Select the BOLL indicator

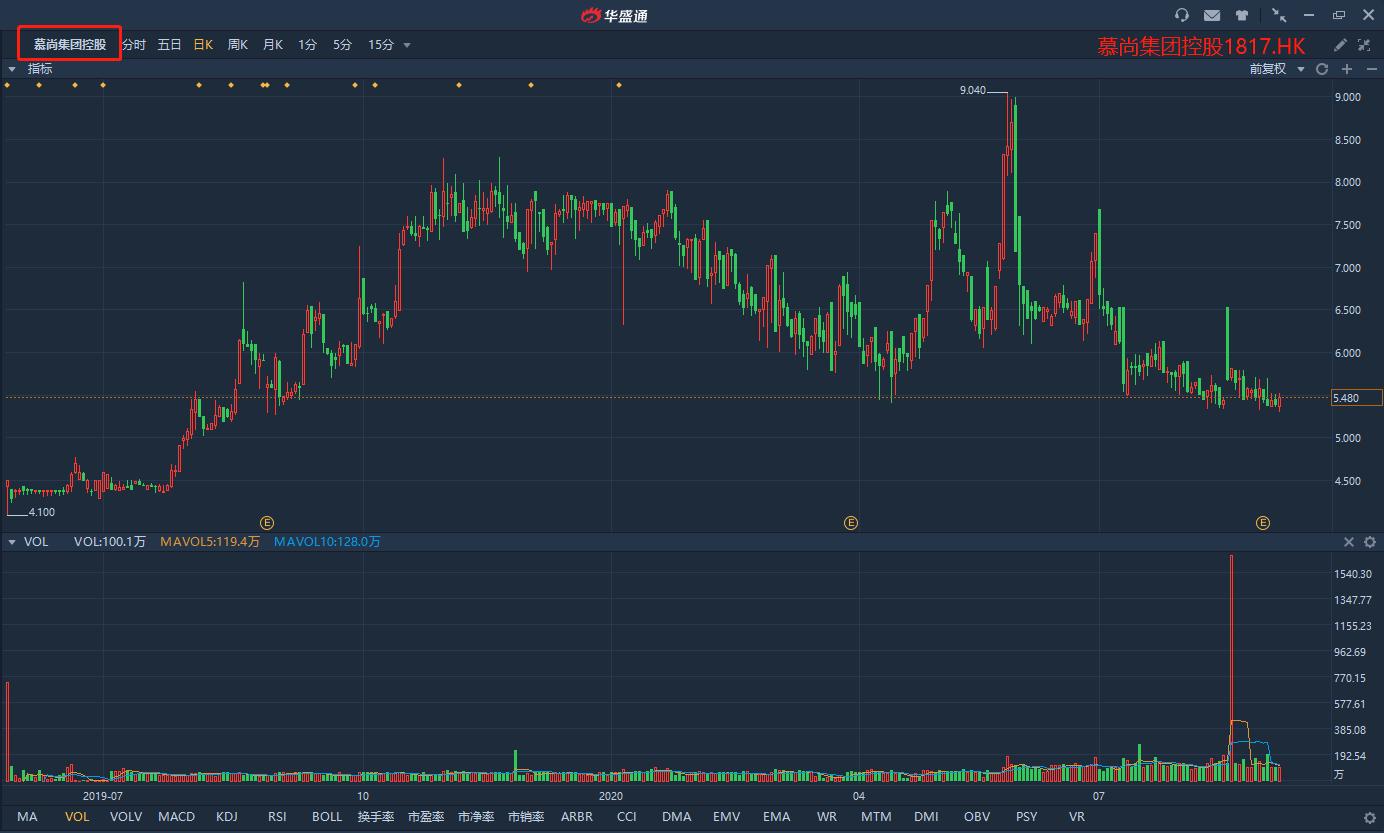326,816
